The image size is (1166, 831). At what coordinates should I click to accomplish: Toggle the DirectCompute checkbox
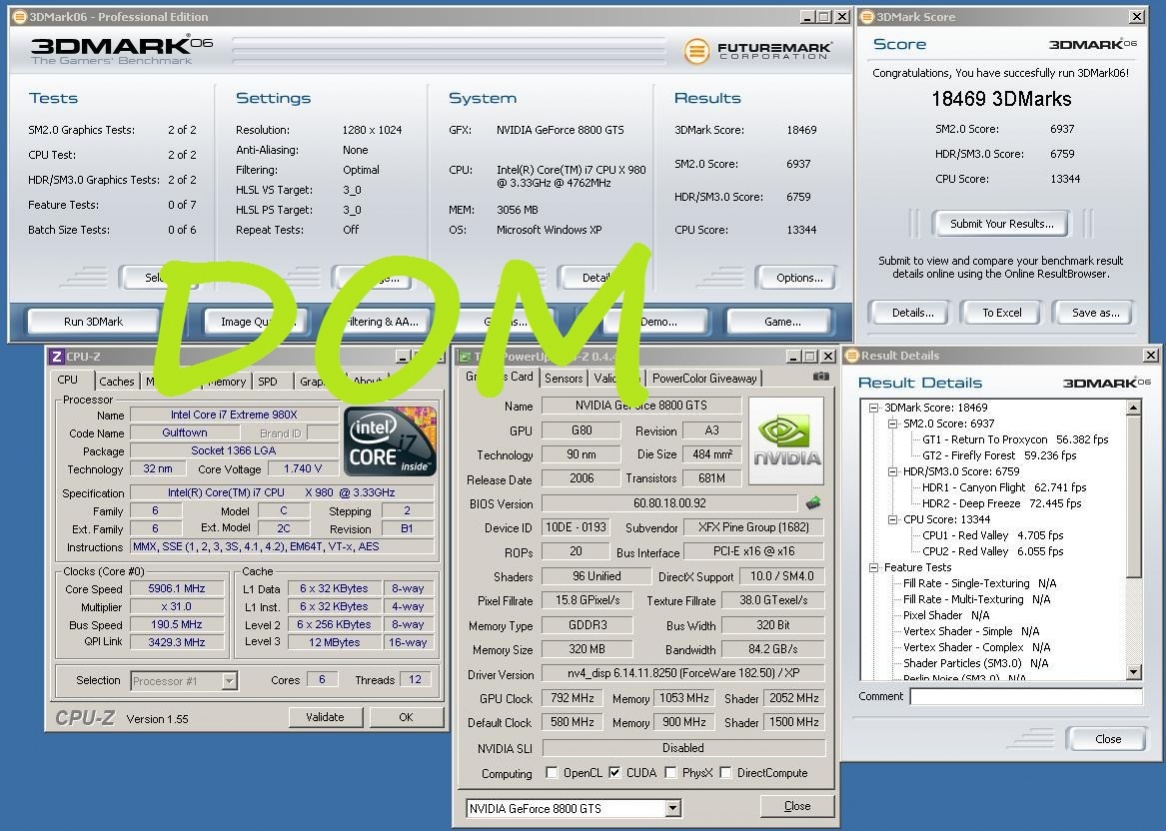726,773
